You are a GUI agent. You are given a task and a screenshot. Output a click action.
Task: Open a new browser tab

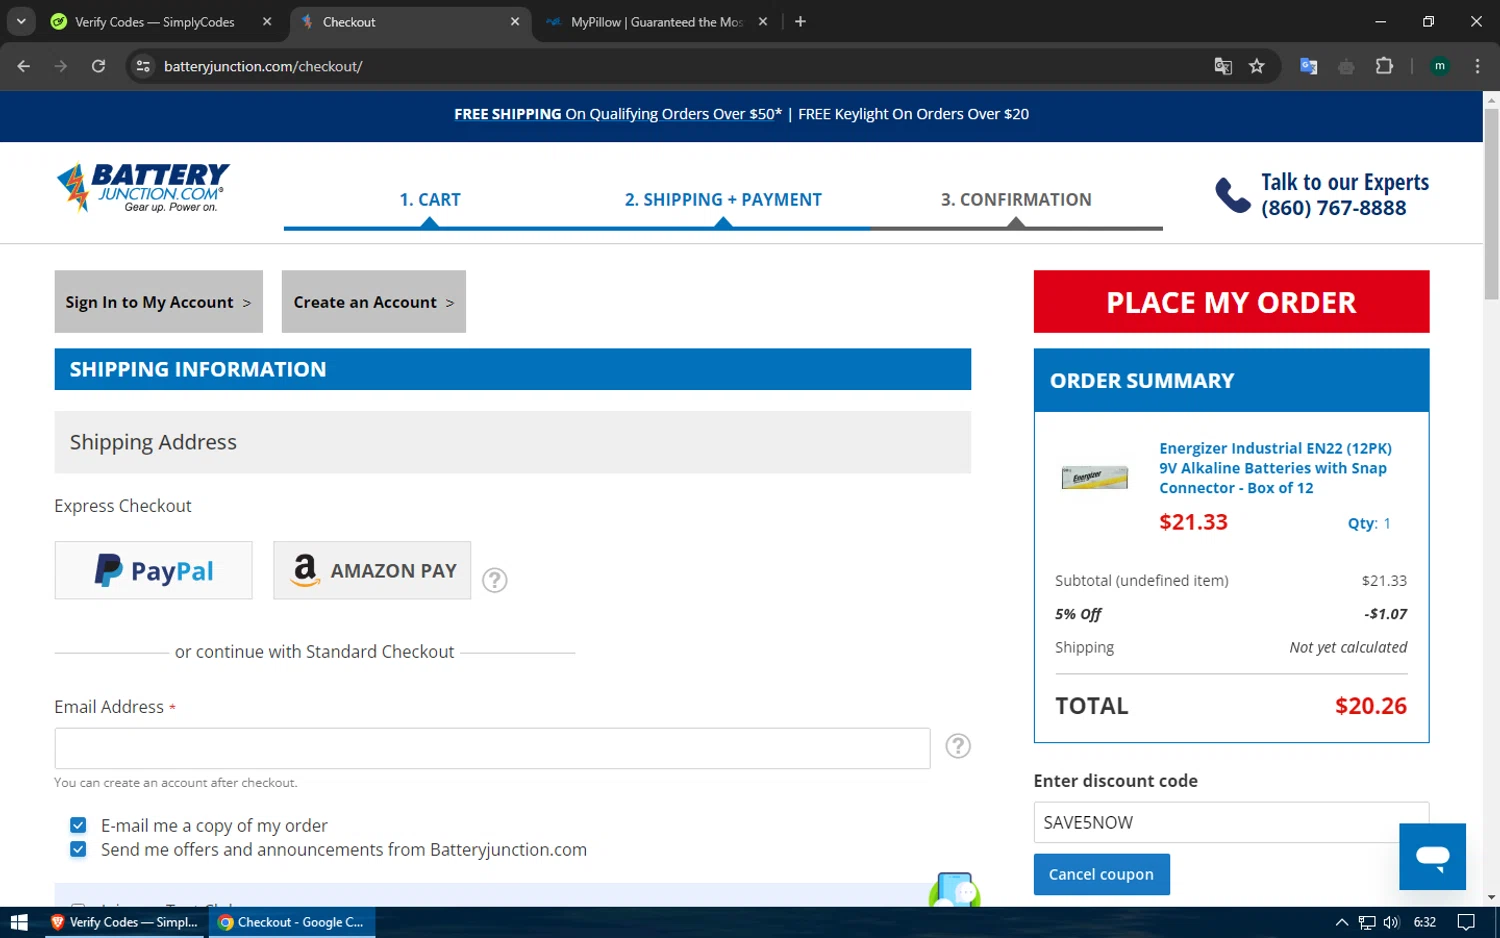coord(800,21)
